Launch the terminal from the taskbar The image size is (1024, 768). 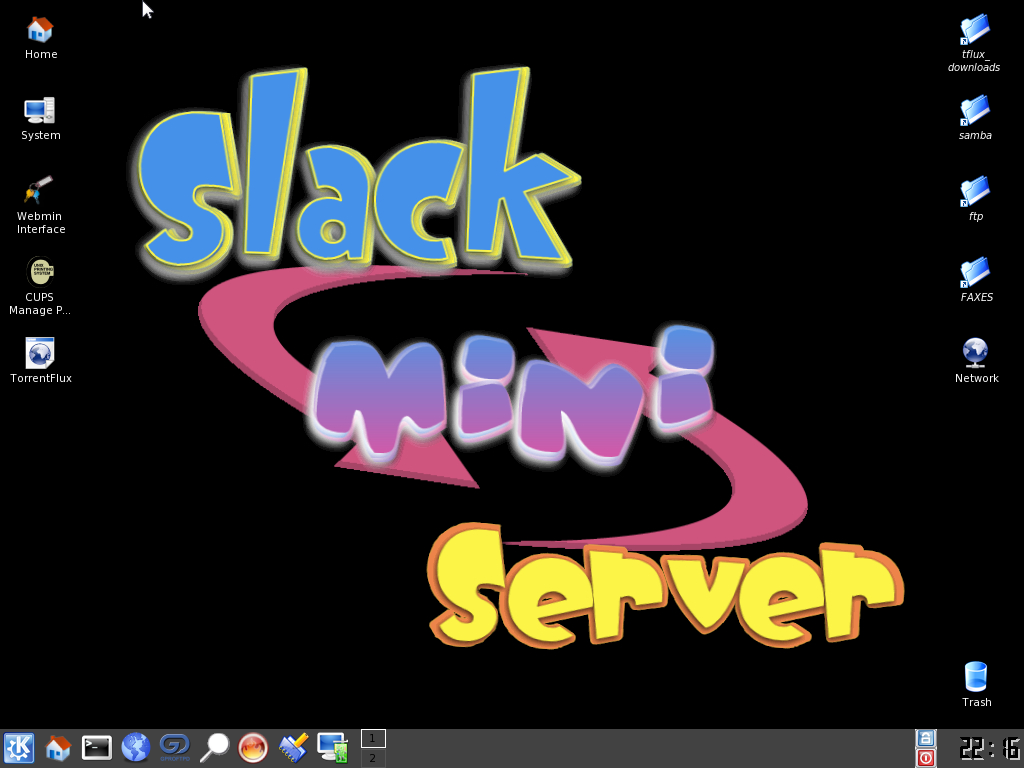(x=97, y=747)
